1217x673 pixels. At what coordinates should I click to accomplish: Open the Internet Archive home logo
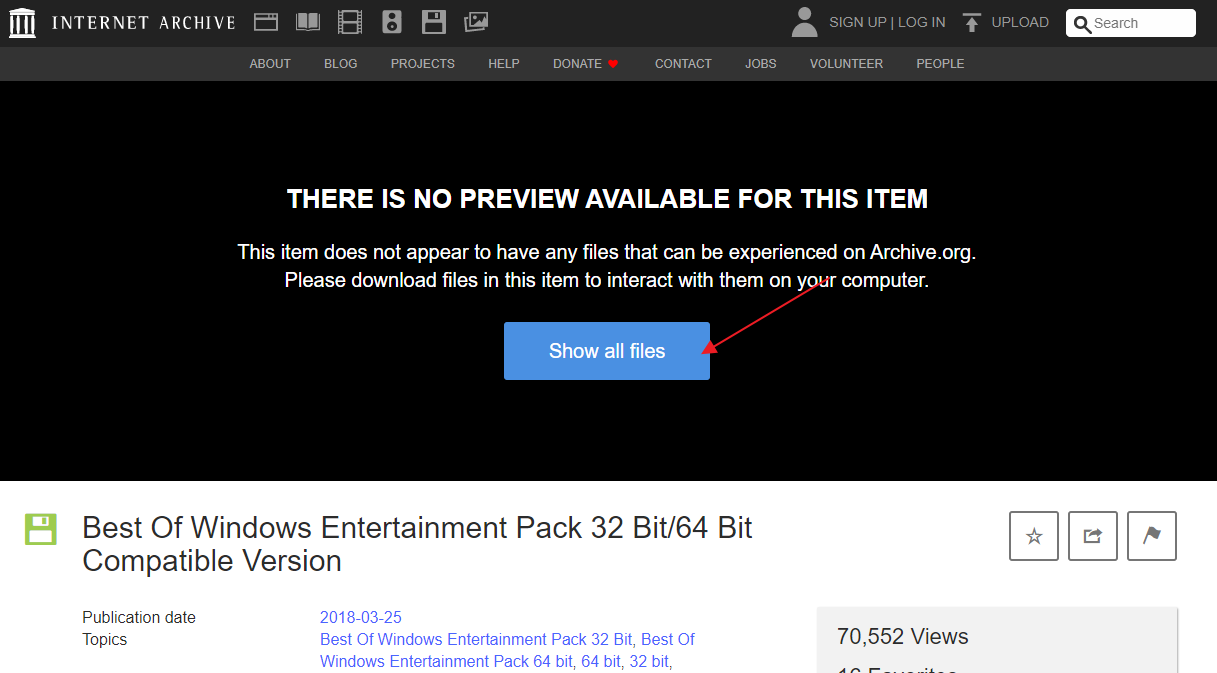pos(22,22)
